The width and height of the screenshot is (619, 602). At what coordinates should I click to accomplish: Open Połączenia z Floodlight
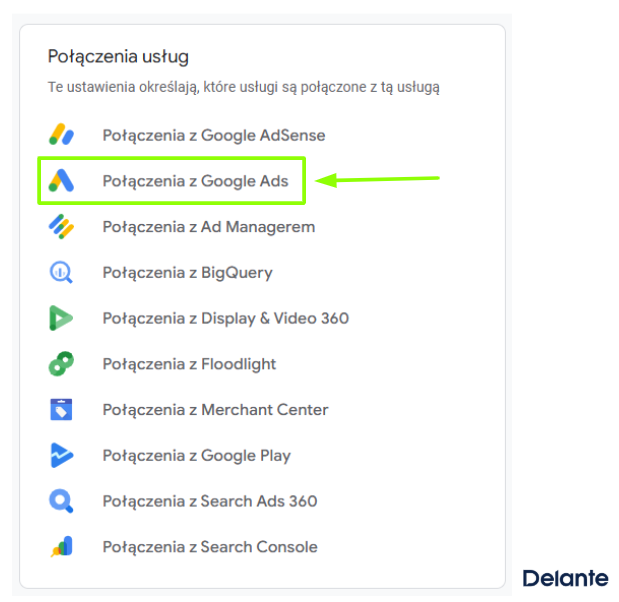[x=189, y=364]
